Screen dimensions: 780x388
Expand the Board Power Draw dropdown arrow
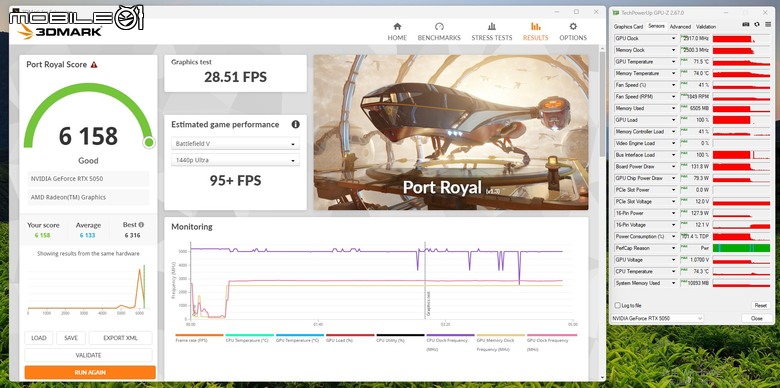tap(674, 167)
